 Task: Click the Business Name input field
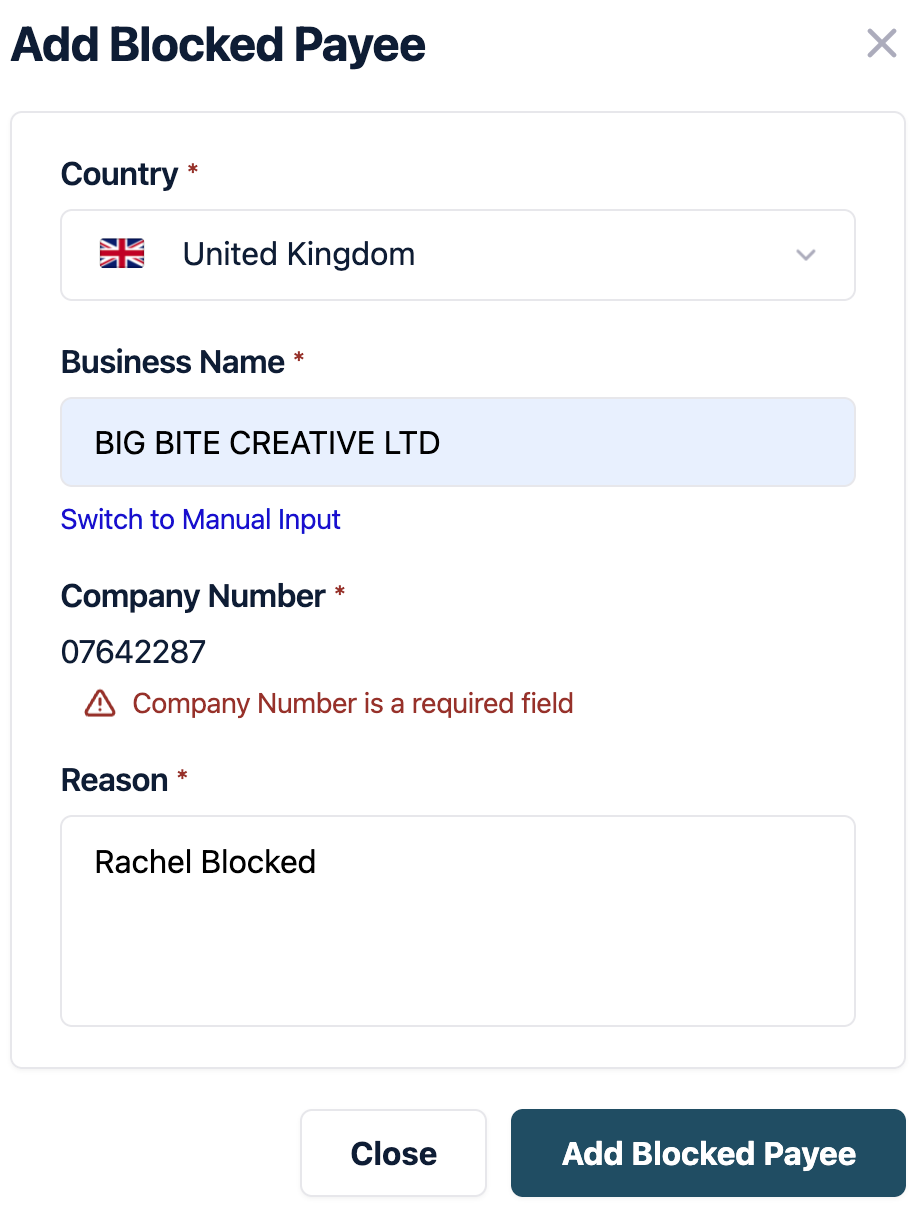pos(458,443)
